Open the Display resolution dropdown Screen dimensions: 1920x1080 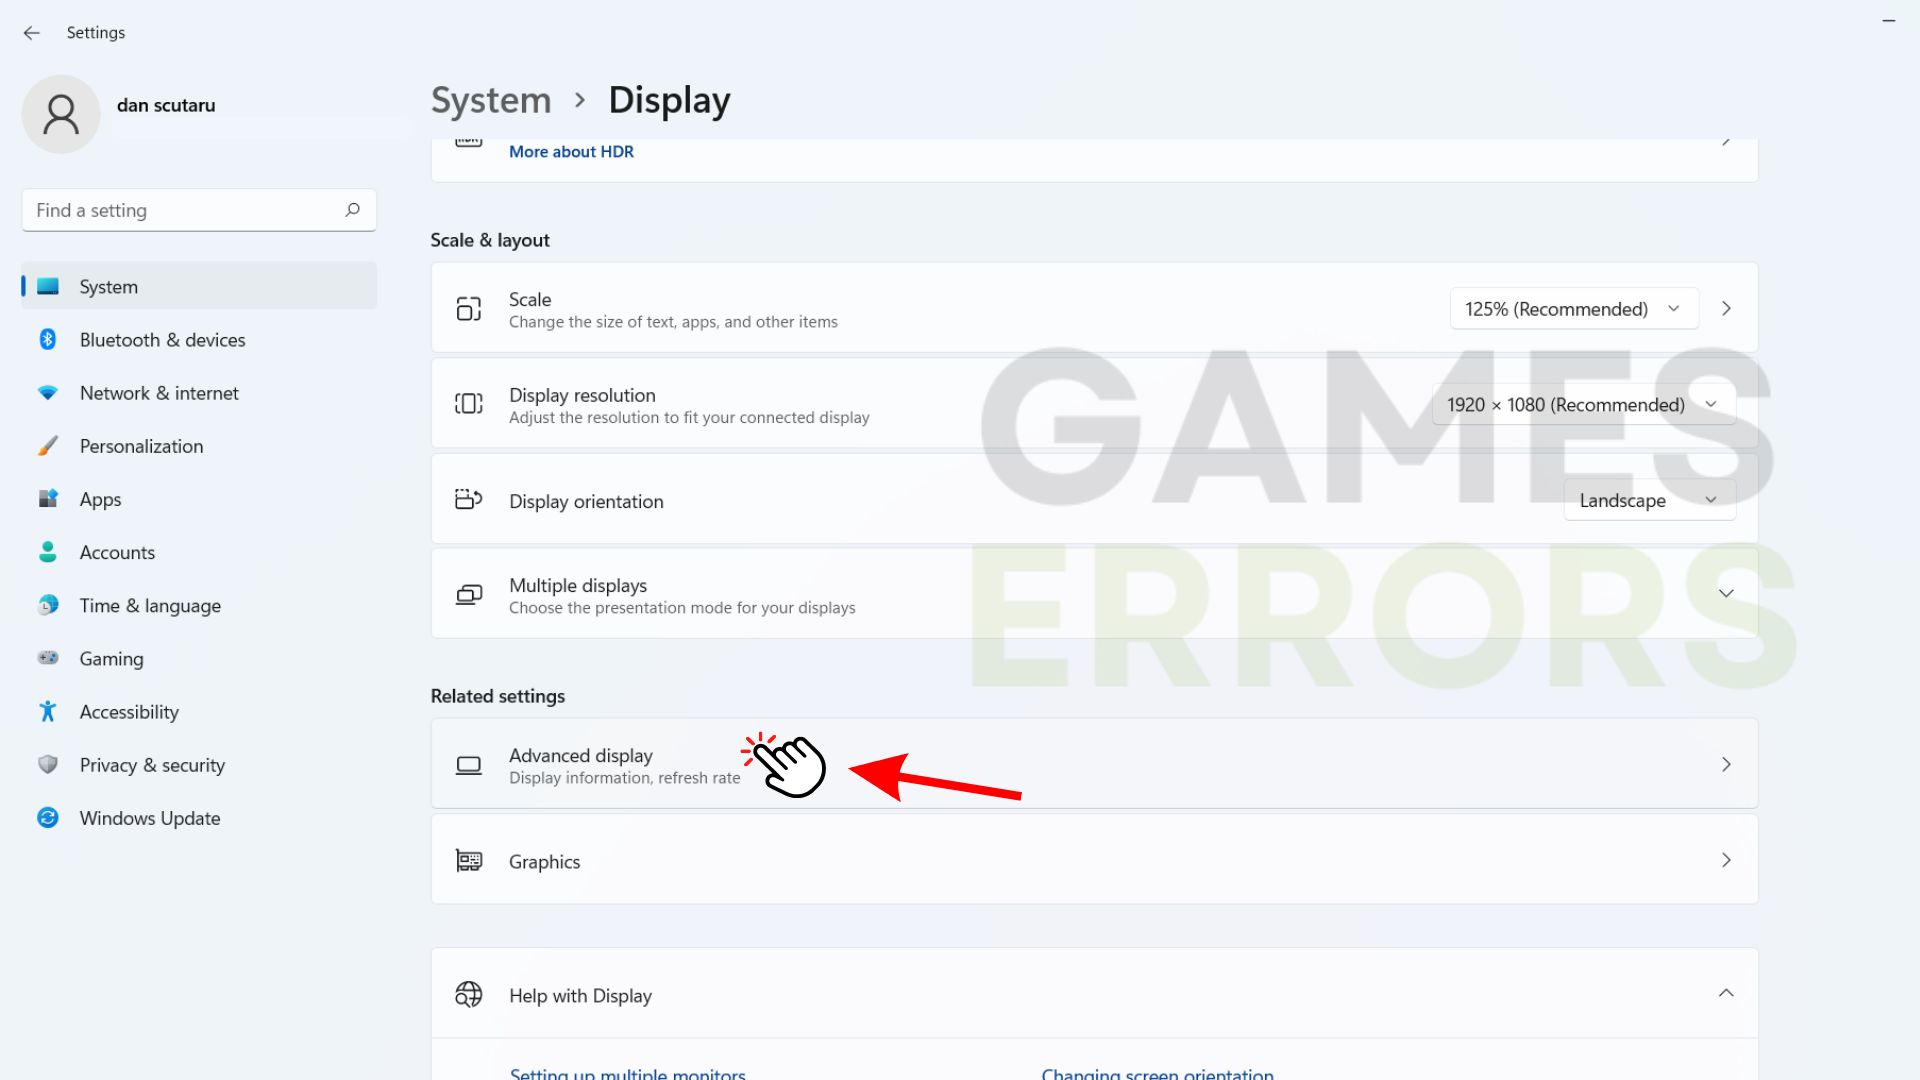pyautogui.click(x=1582, y=405)
